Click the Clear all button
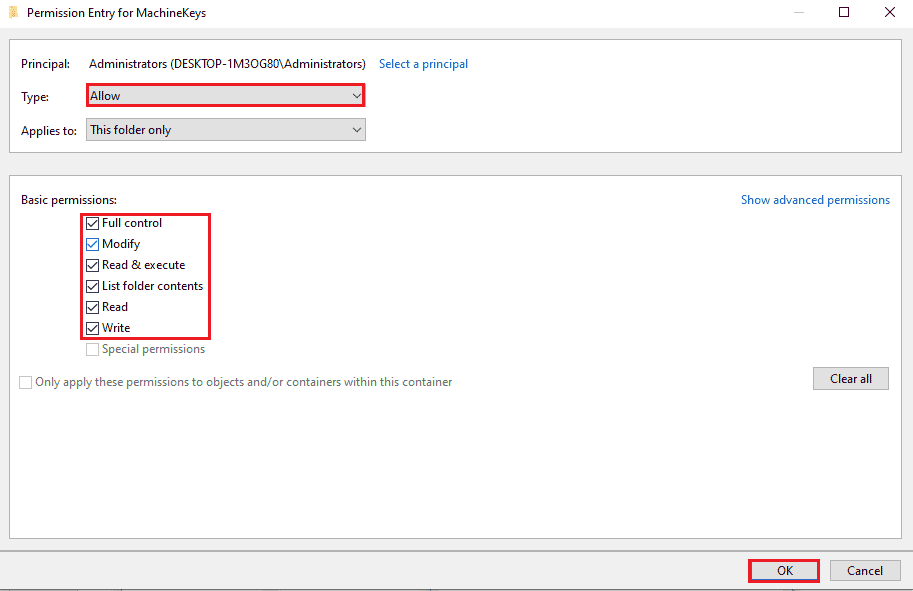913x591 pixels. click(x=851, y=378)
